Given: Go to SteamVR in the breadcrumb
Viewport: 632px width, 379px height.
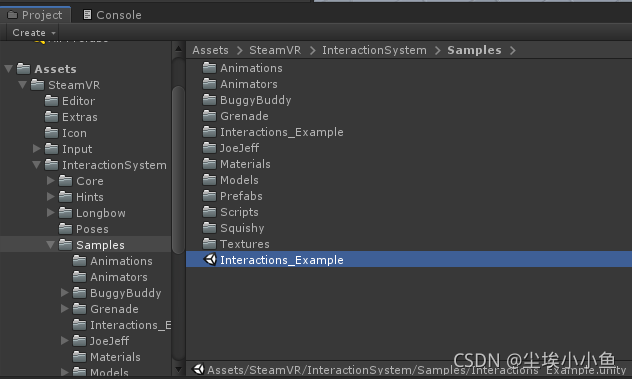Looking at the screenshot, I should pyautogui.click(x=275, y=50).
